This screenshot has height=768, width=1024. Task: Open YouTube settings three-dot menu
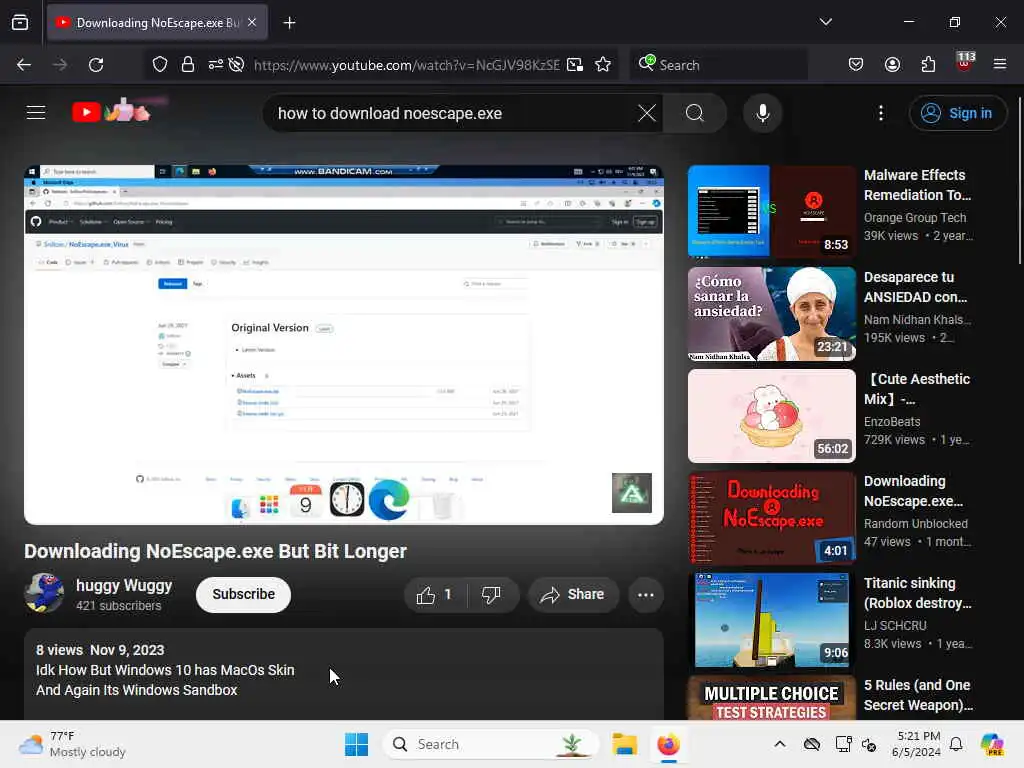click(880, 114)
